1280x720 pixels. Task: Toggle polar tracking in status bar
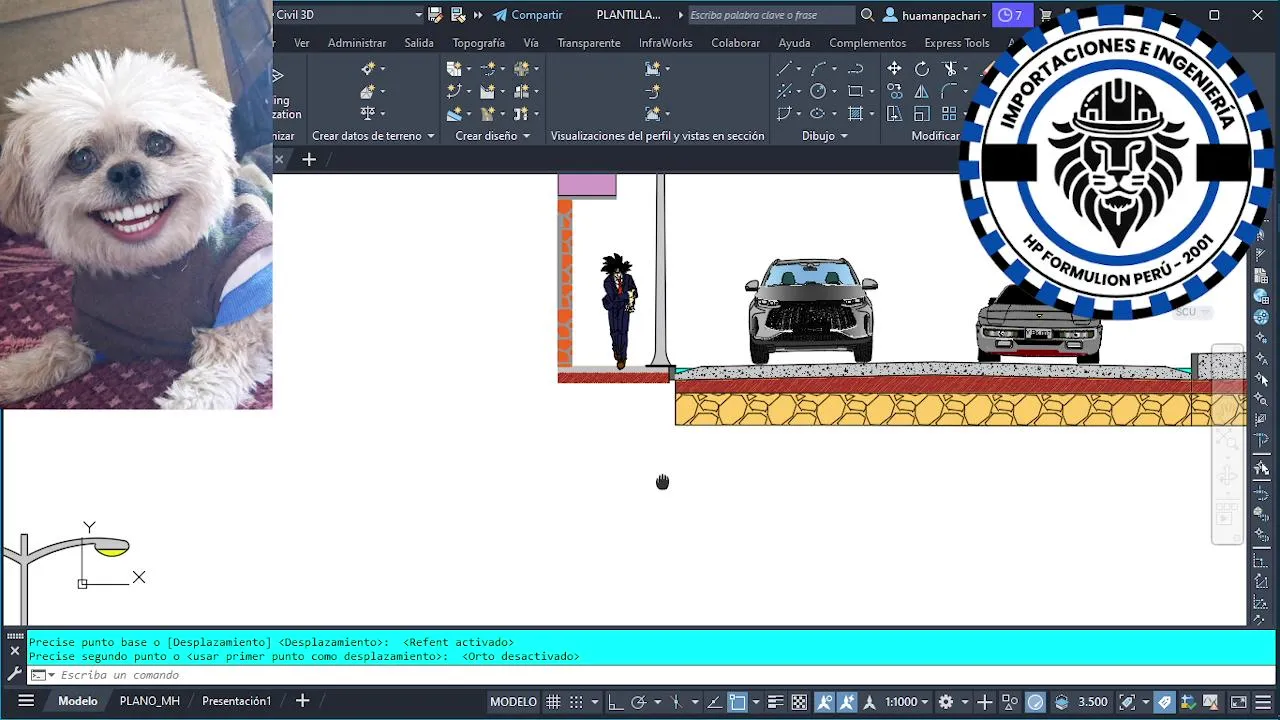[x=638, y=702]
